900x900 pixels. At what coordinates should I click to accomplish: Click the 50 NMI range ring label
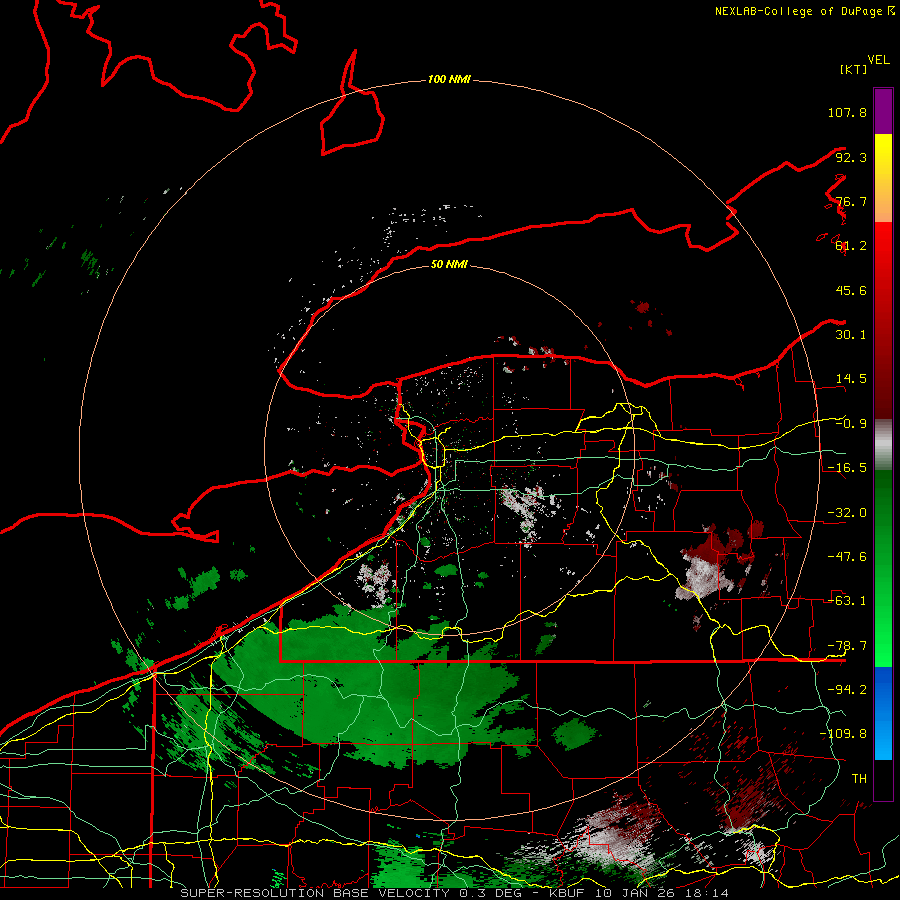tap(449, 264)
